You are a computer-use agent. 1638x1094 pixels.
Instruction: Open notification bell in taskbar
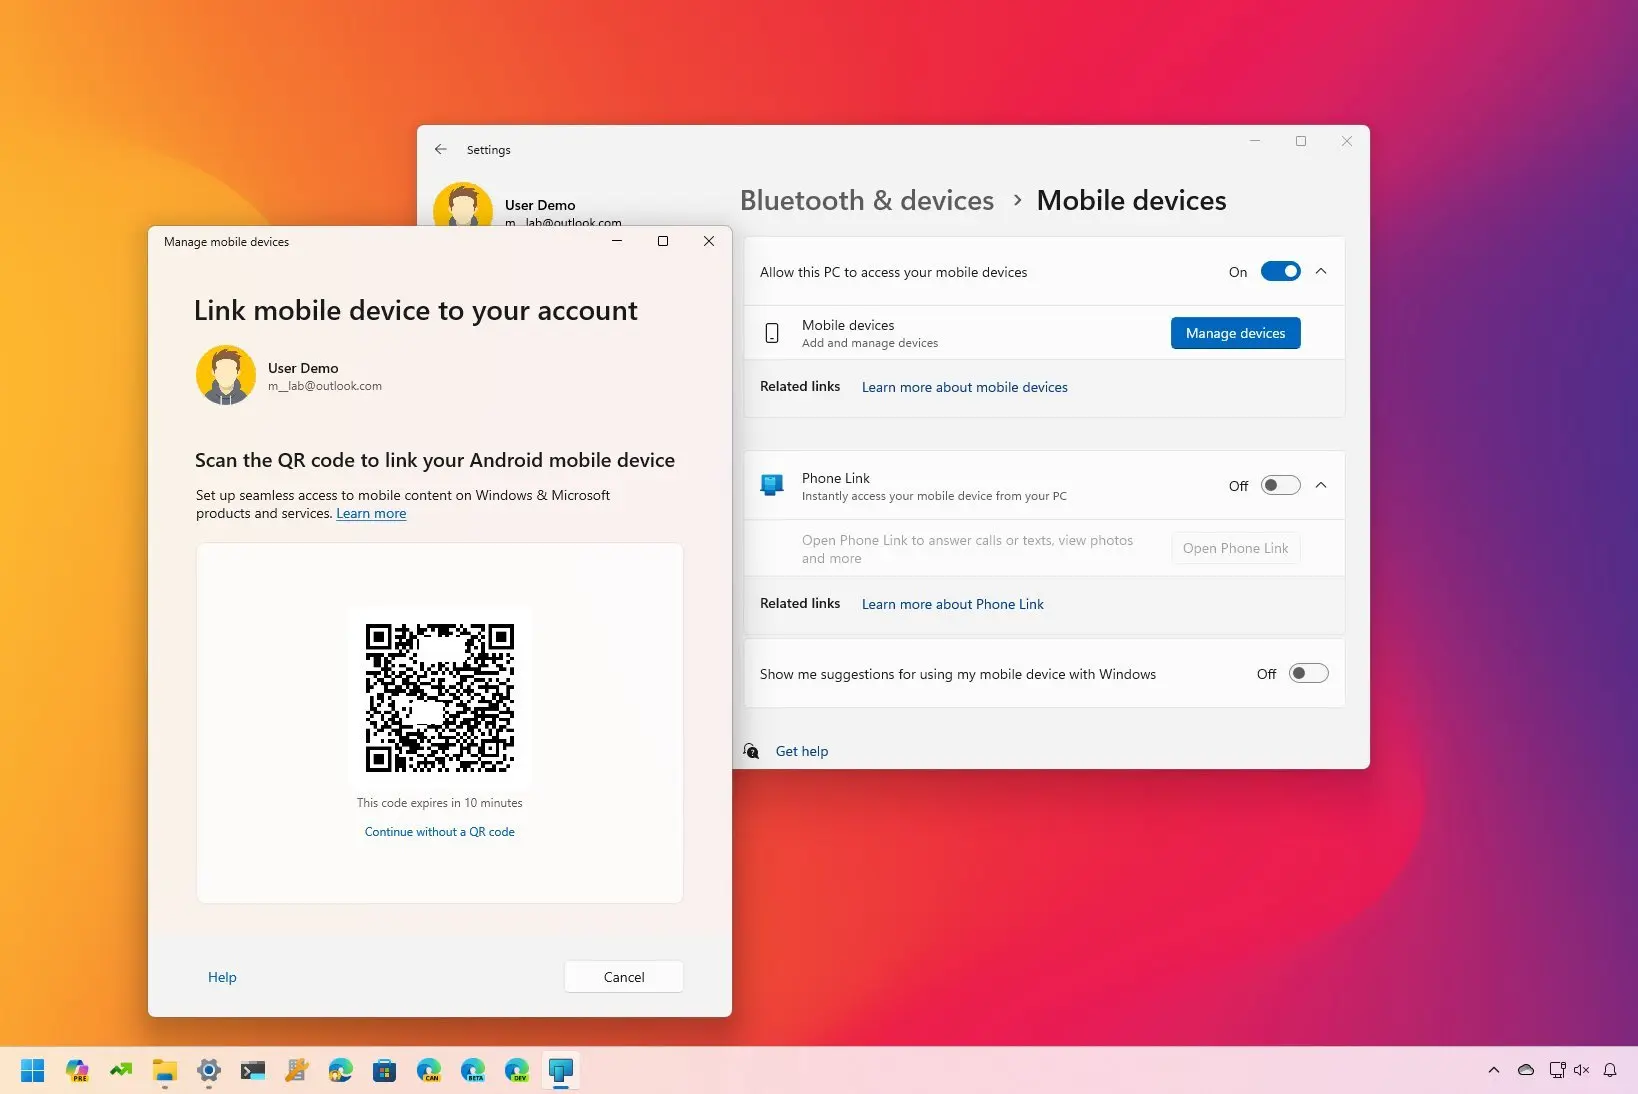point(1610,1070)
